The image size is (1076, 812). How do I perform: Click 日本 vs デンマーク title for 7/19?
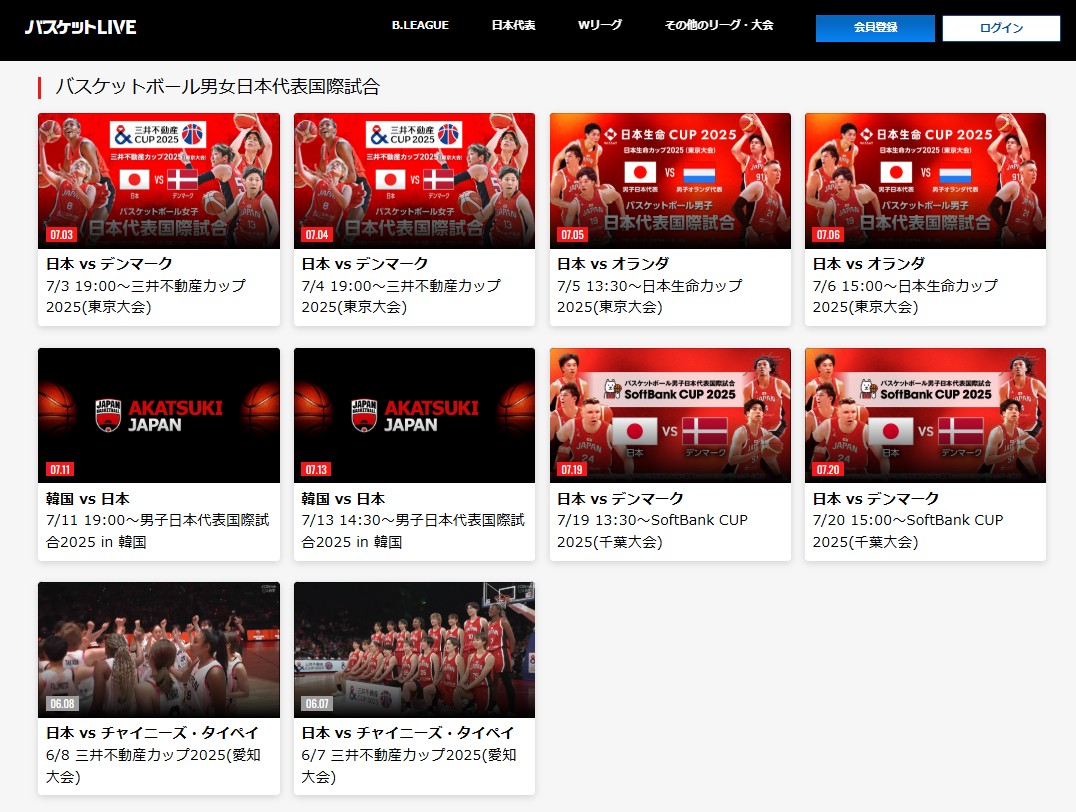(620, 499)
